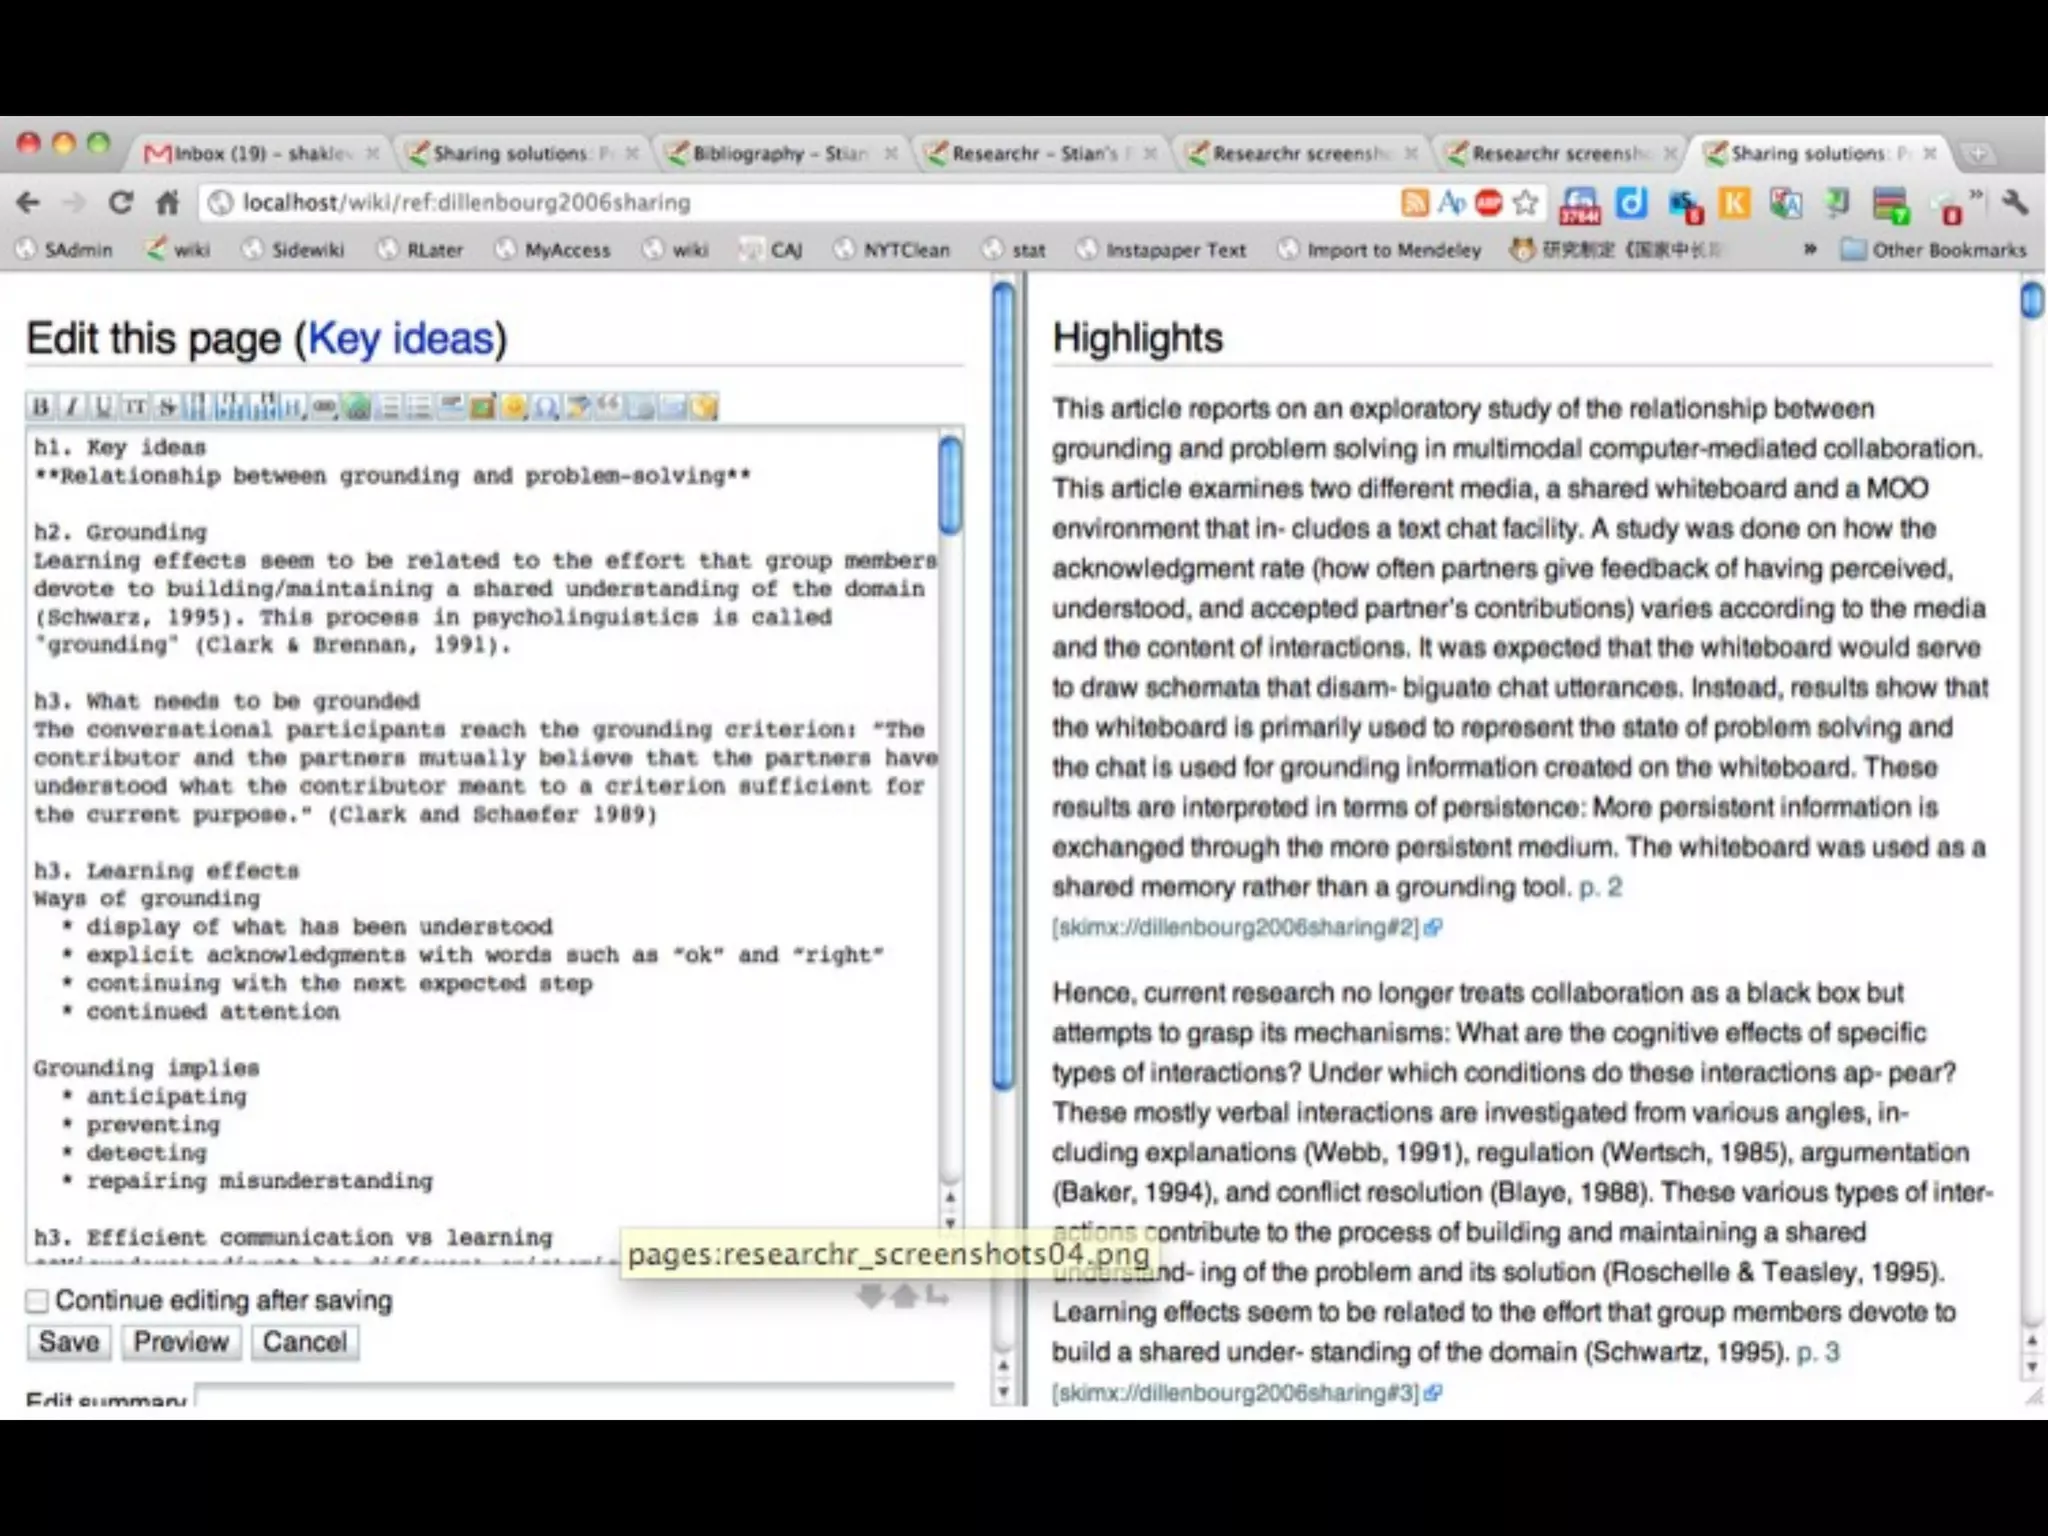Image resolution: width=2048 pixels, height=1536 pixels.
Task: Click the Save button
Action: pyautogui.click(x=68, y=1342)
